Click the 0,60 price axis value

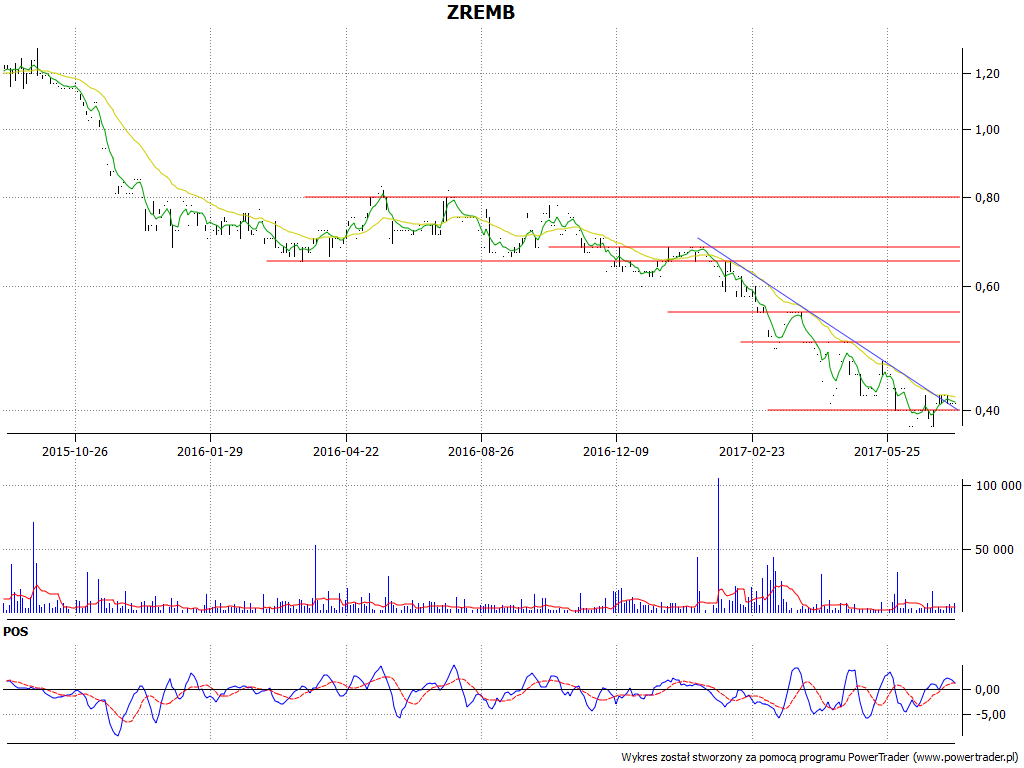(x=987, y=287)
